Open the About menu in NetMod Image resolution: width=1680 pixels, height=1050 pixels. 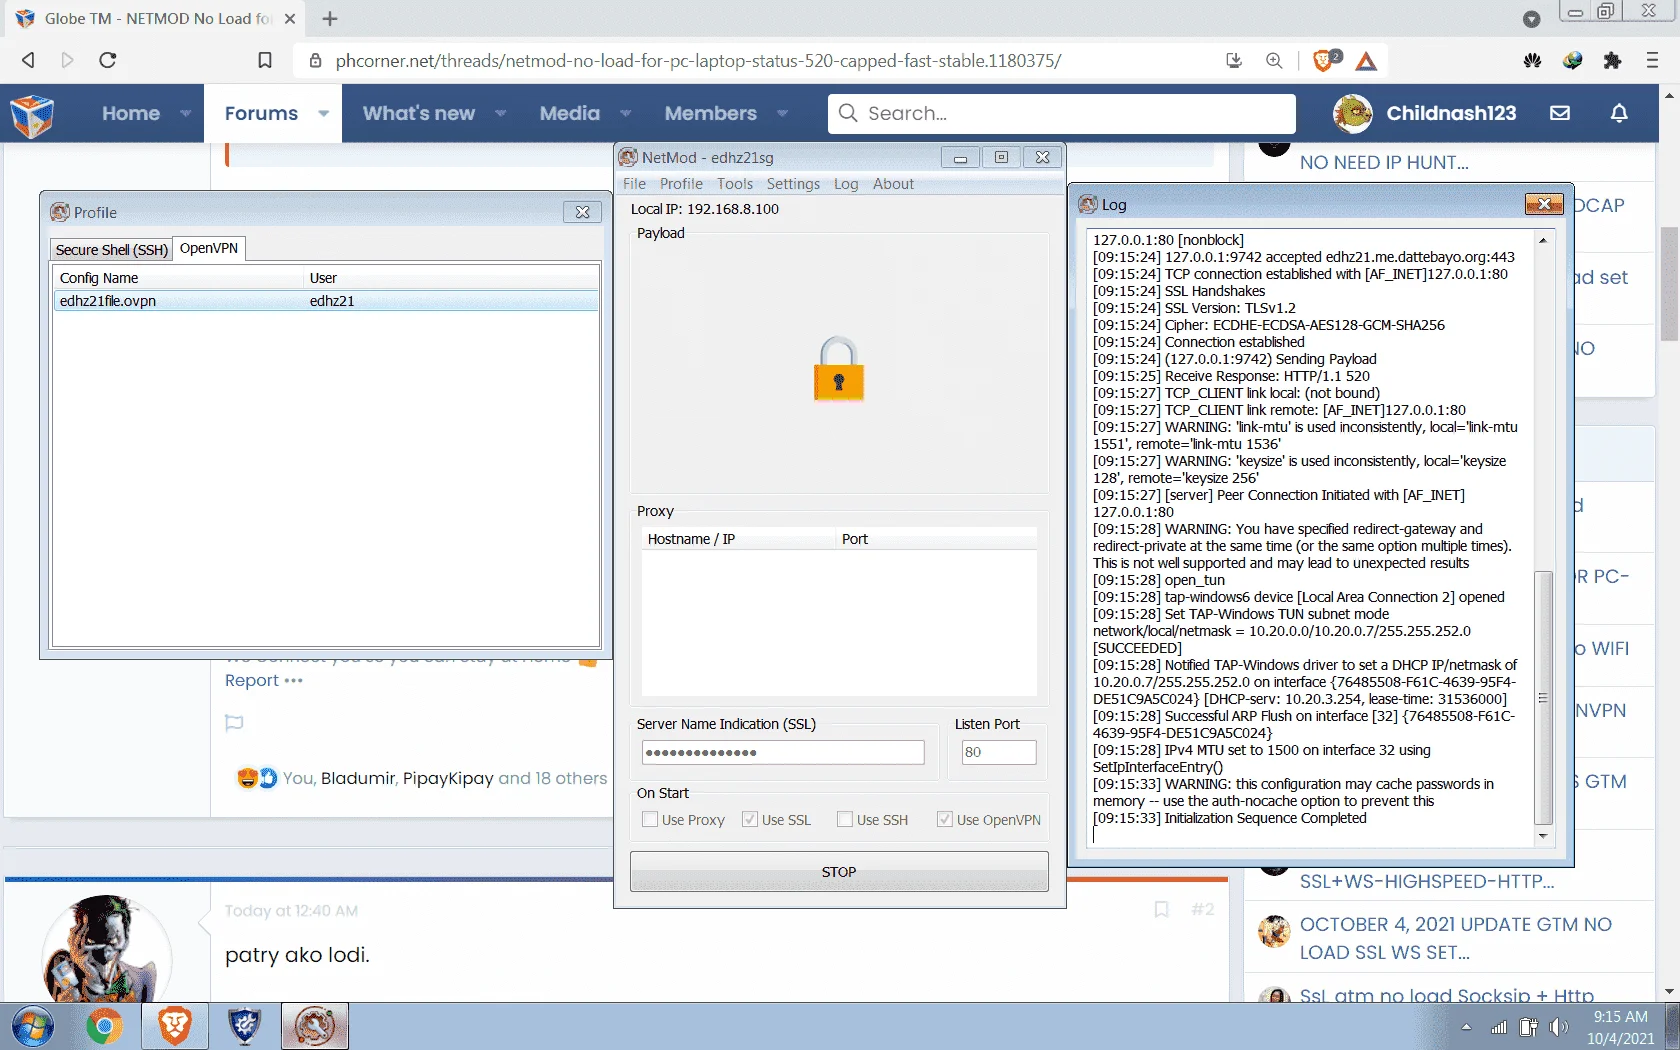point(893,184)
